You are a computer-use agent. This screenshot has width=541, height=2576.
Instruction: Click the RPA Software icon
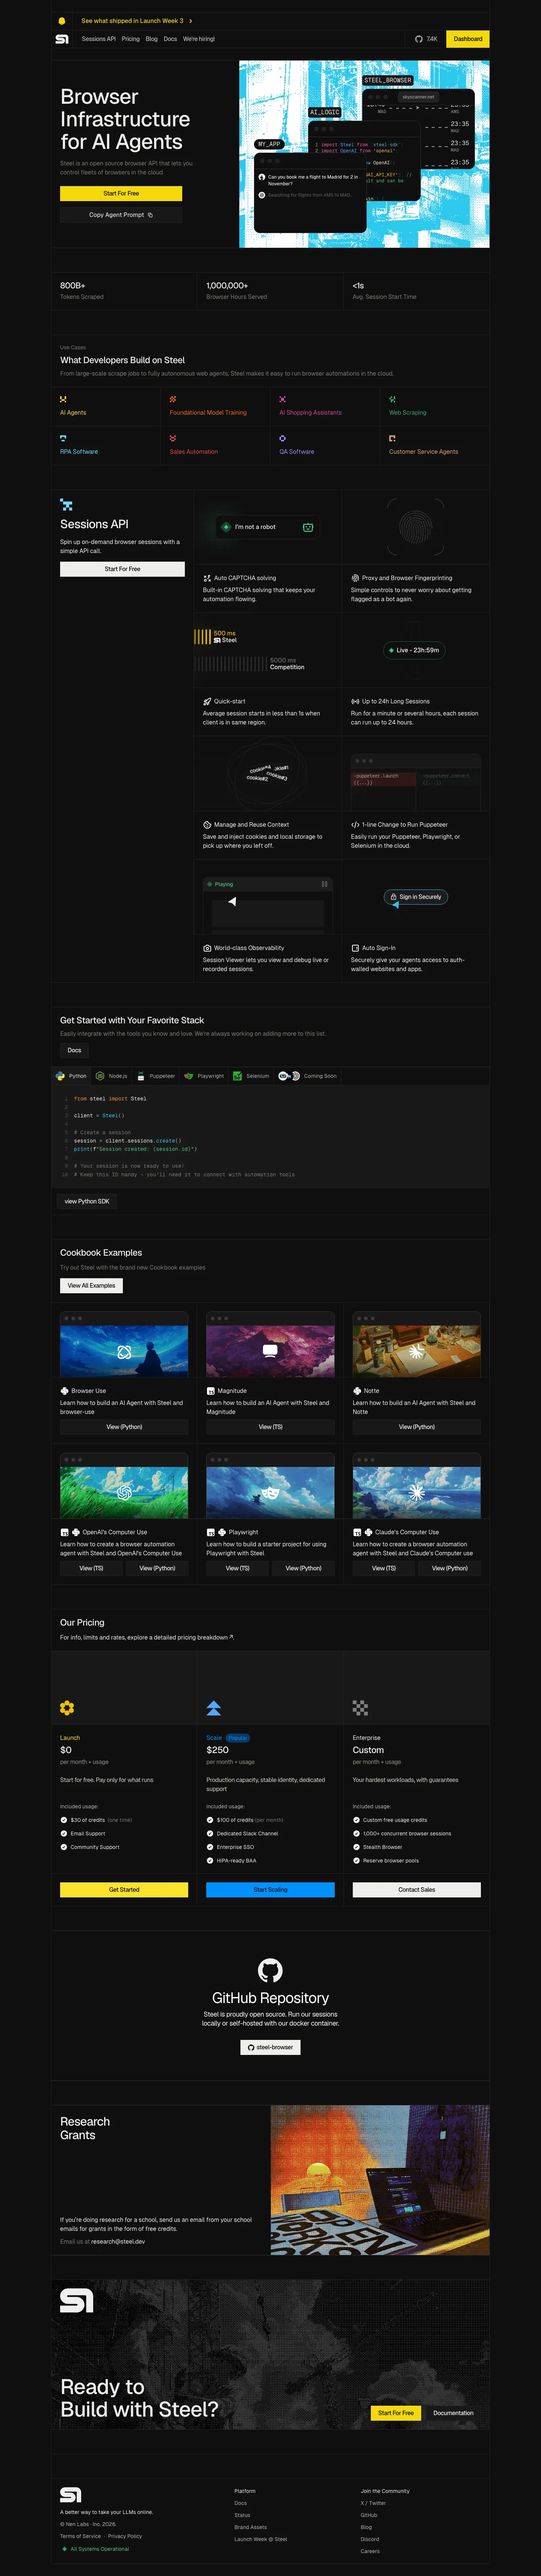click(63, 438)
